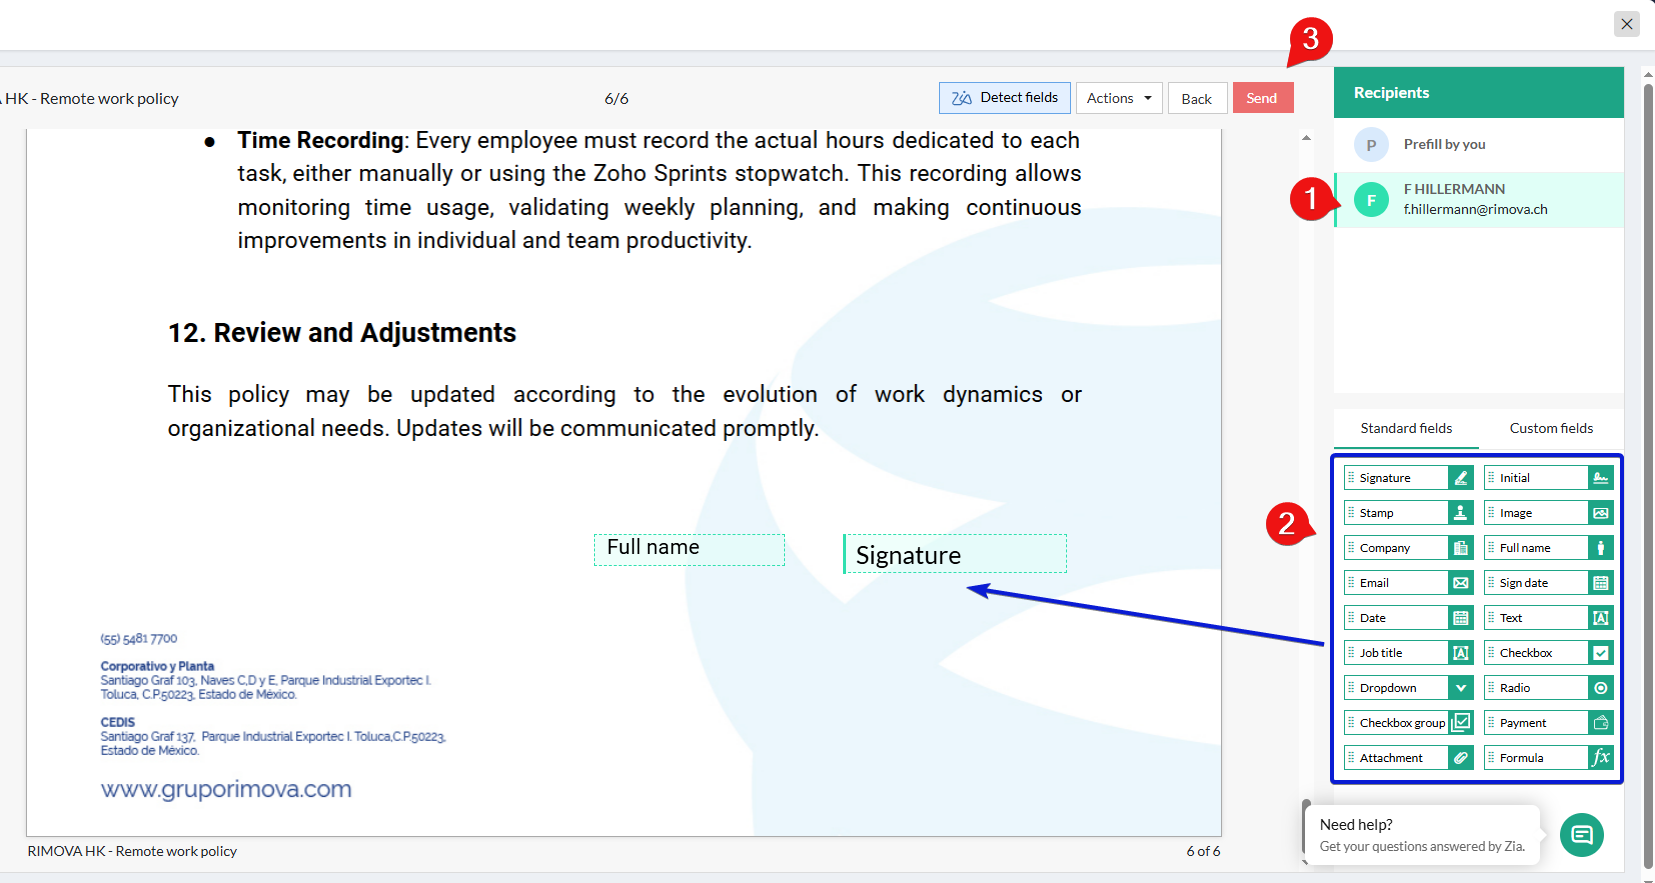Pick the Checkbox group field

click(1400, 723)
